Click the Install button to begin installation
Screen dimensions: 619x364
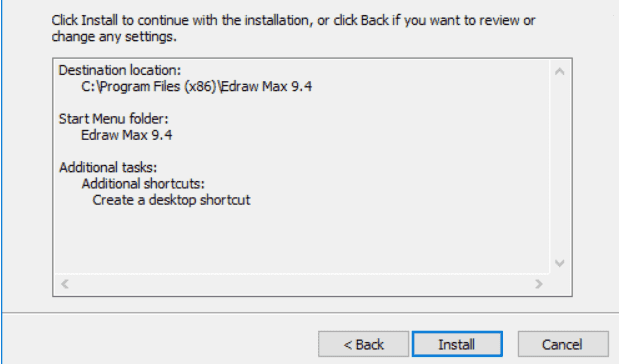457,344
